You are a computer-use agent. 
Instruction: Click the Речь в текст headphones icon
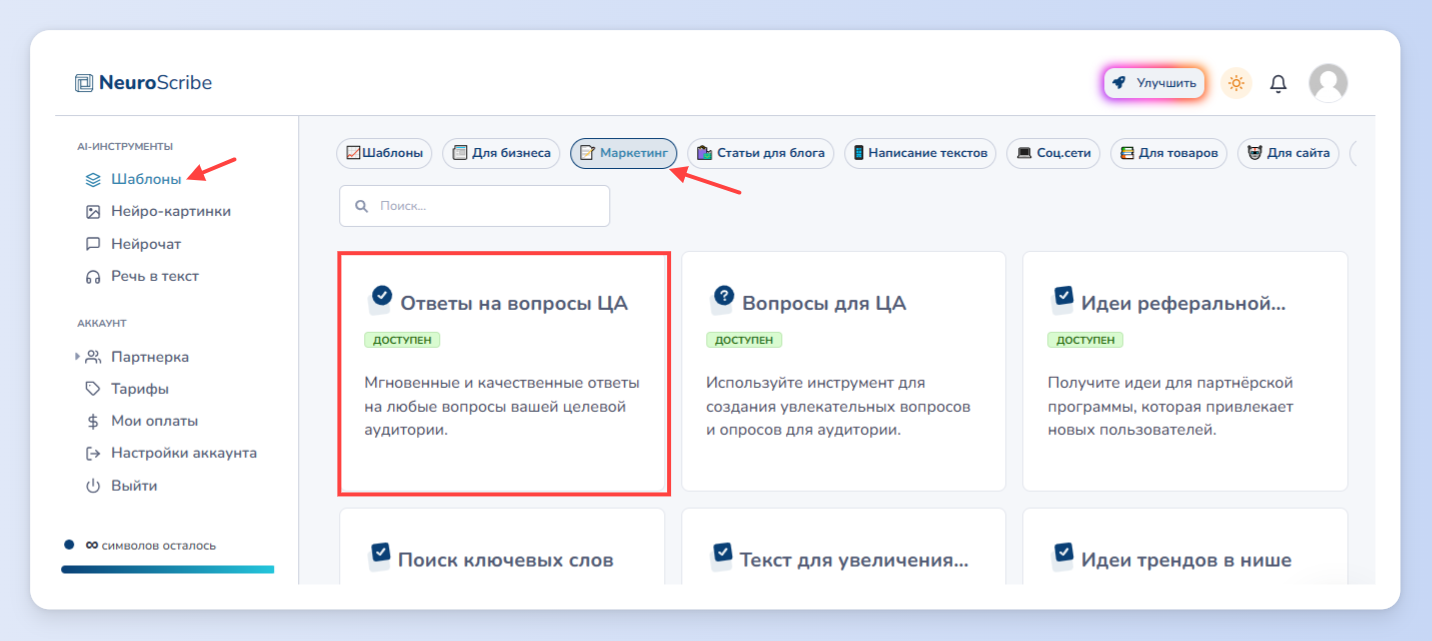tap(93, 276)
